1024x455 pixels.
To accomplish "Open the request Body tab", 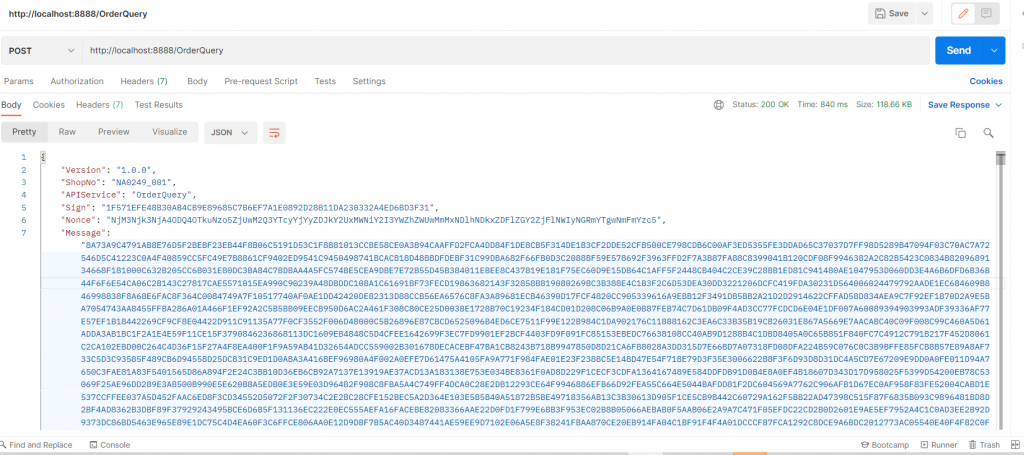I will click(x=197, y=82).
